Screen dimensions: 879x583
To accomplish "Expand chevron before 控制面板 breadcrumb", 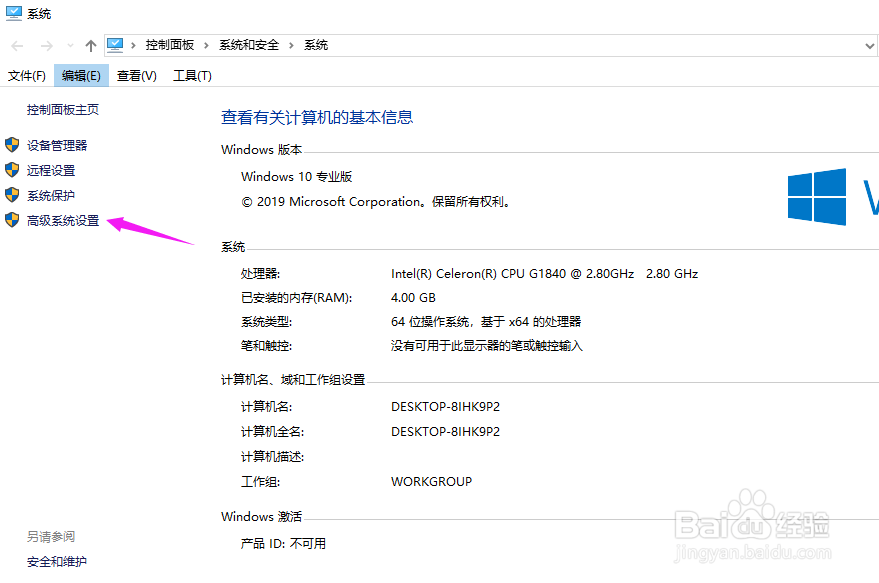I will pyautogui.click(x=133, y=45).
